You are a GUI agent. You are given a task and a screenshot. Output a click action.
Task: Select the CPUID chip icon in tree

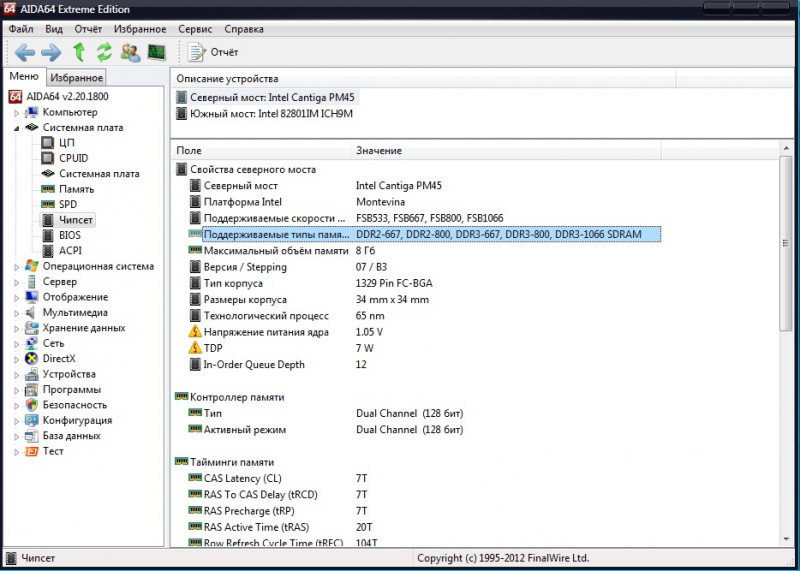click(48, 158)
